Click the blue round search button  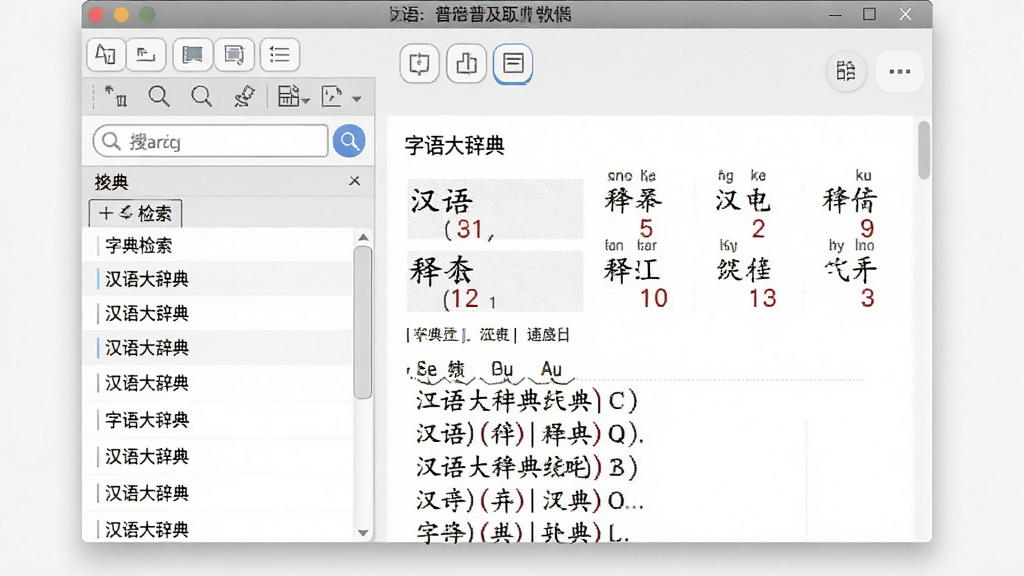349,140
